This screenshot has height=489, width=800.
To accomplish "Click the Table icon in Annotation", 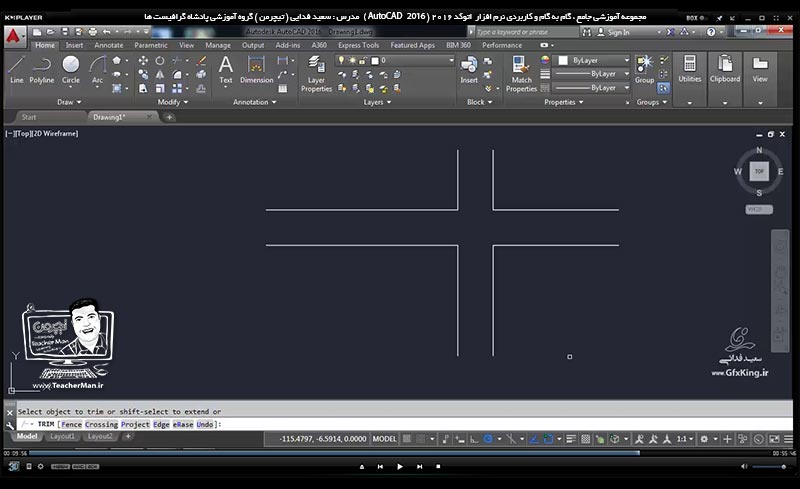I will (x=283, y=88).
